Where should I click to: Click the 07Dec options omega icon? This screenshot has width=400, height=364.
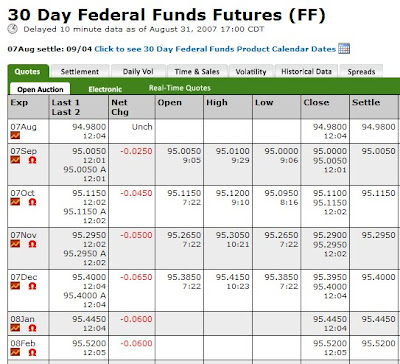[x=32, y=286]
